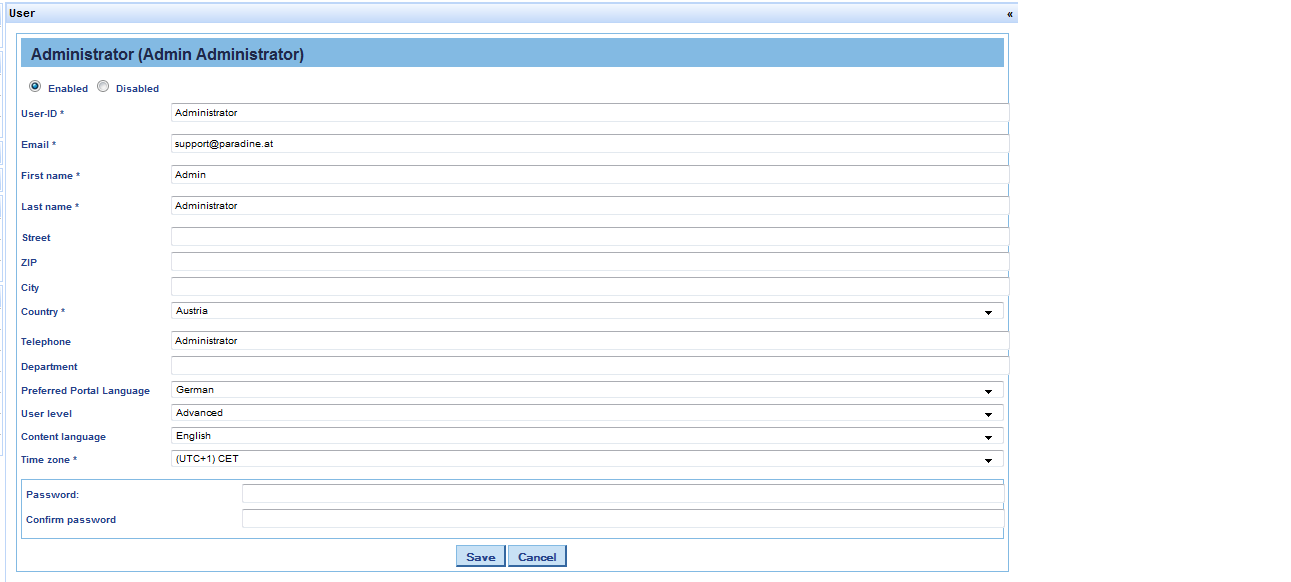1291x582 pixels.
Task: Click the Telephone input field
Action: click(589, 341)
